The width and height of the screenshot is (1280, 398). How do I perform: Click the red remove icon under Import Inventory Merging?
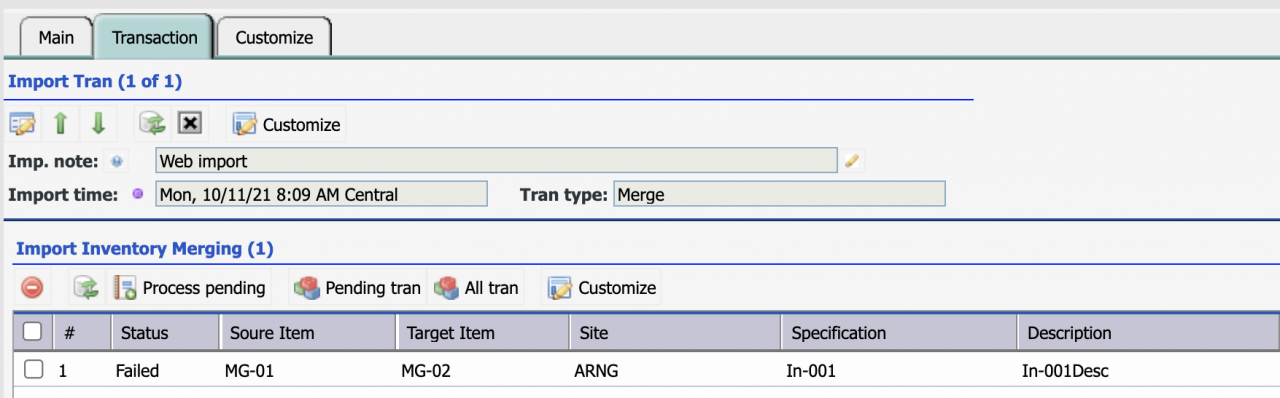[32, 288]
